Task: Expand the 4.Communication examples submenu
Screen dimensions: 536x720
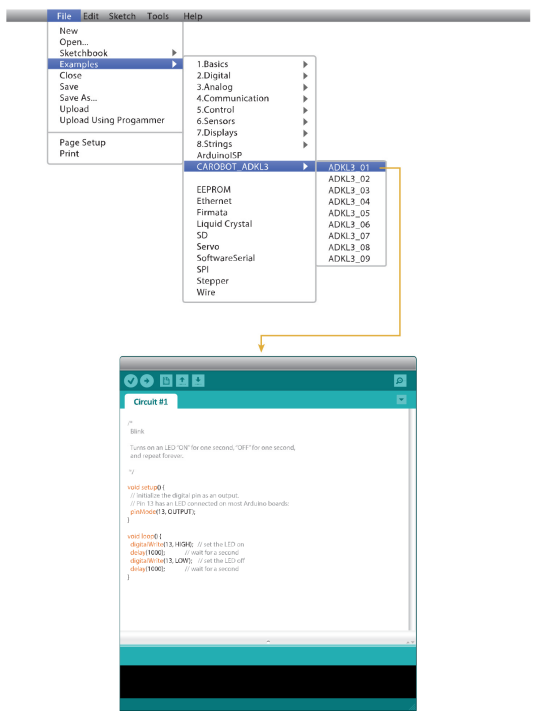Action: coord(249,98)
